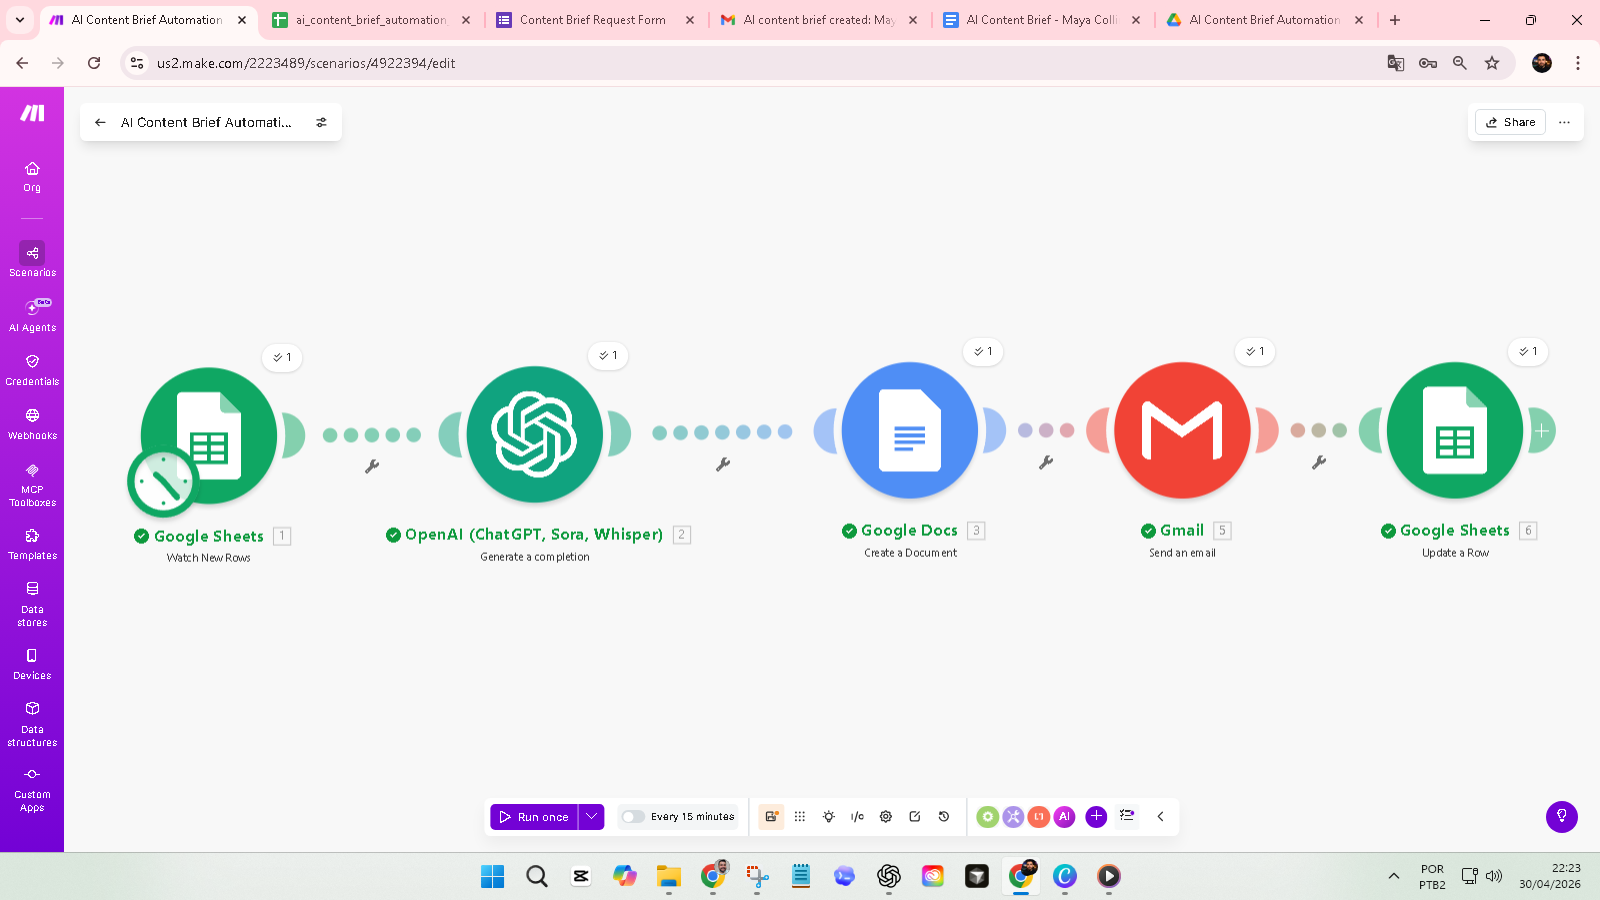The image size is (1600, 900).
Task: Click the auto-align grid icon in toolbar
Action: point(800,817)
